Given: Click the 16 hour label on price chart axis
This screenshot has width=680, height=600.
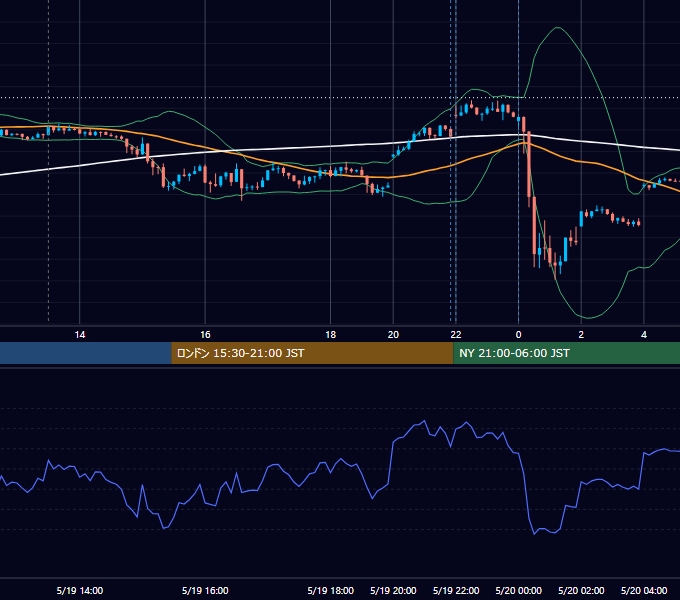Looking at the screenshot, I should (x=205, y=335).
